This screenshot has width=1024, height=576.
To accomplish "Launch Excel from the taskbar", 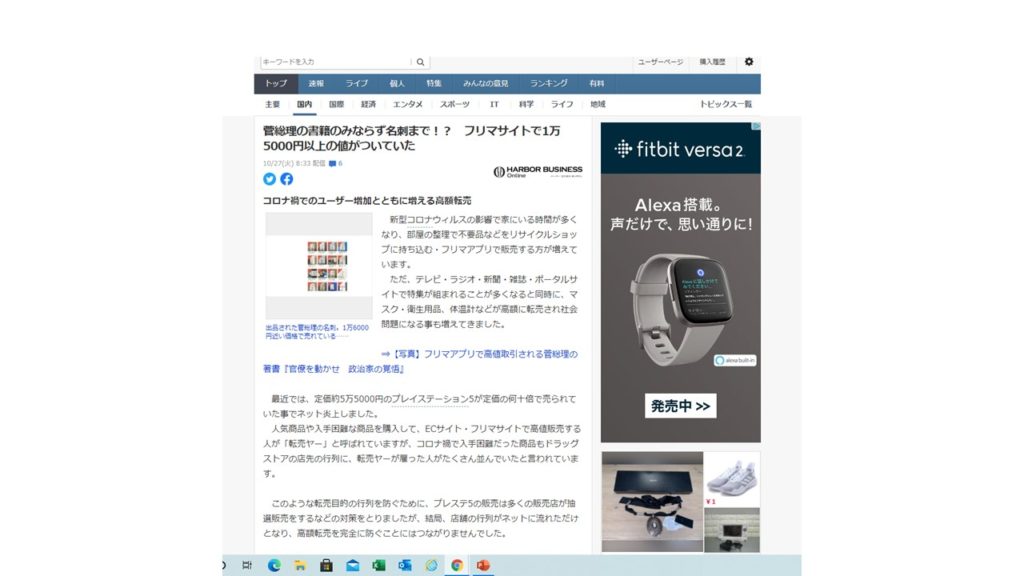I will point(379,566).
